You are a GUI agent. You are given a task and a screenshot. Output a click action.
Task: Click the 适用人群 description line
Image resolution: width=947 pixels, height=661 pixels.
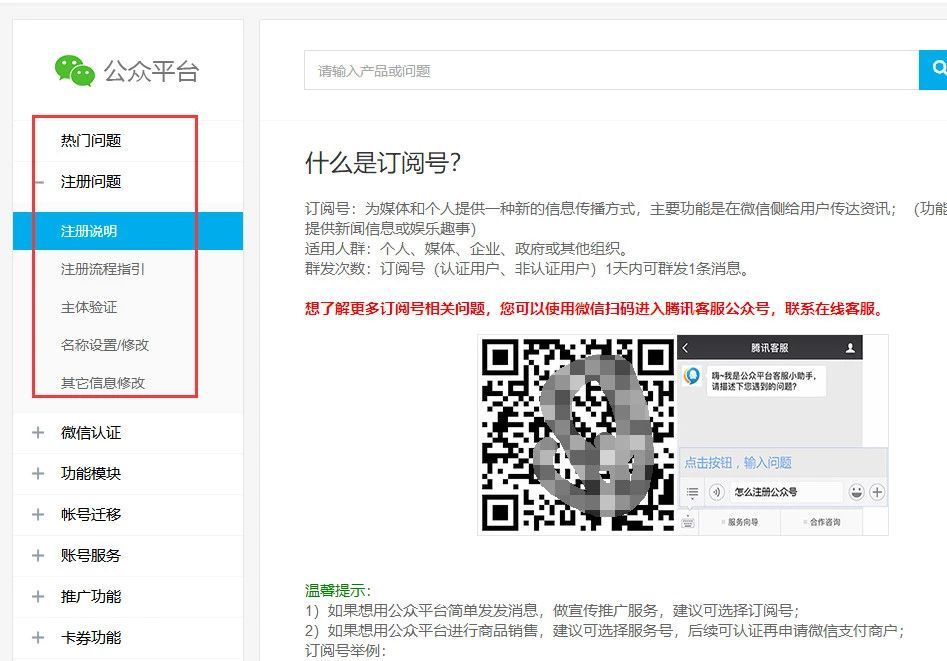[468, 249]
